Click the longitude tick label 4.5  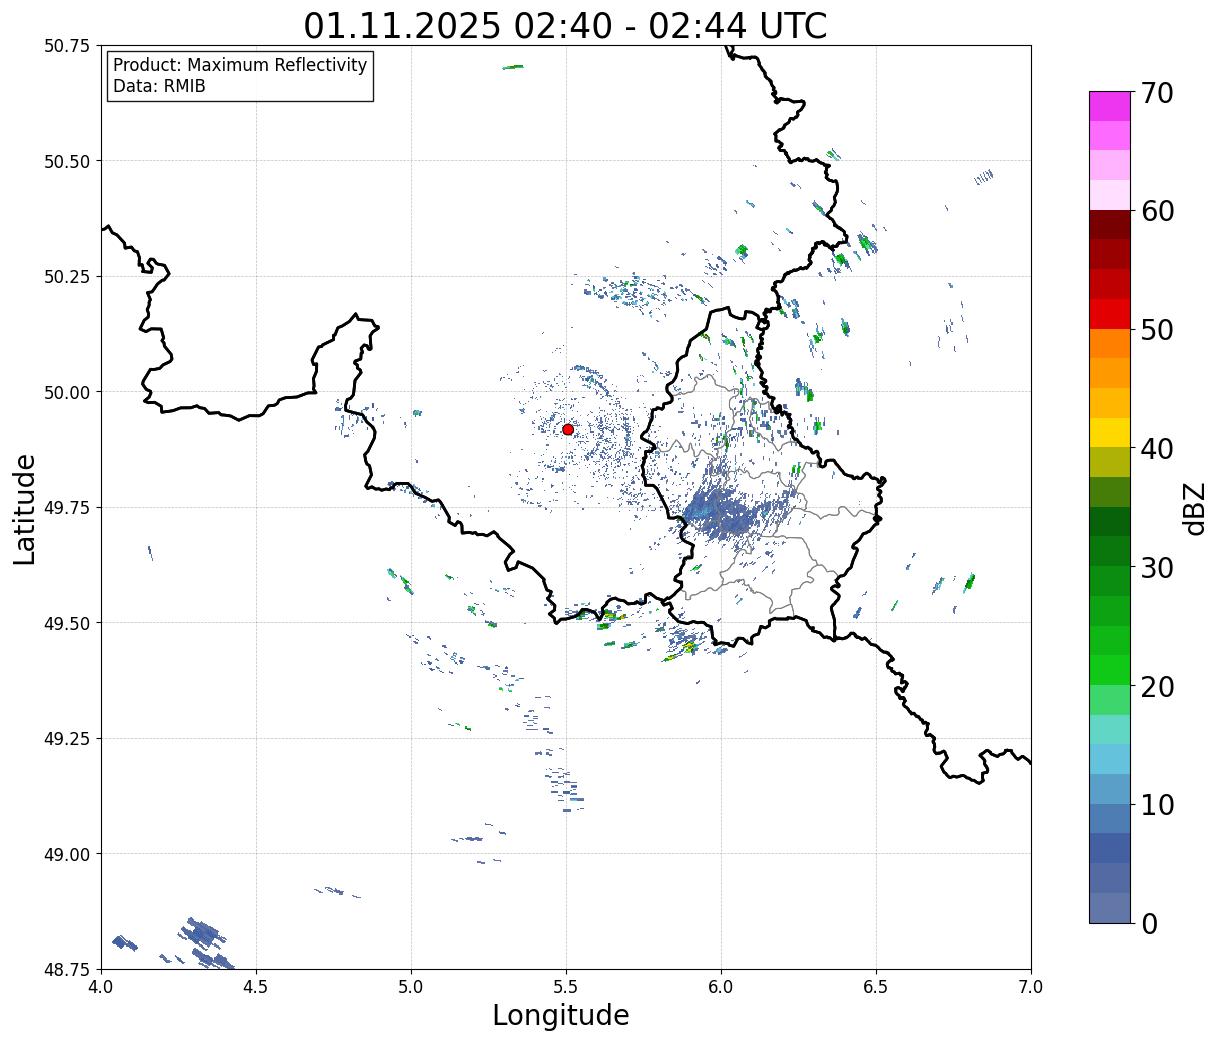tap(256, 986)
